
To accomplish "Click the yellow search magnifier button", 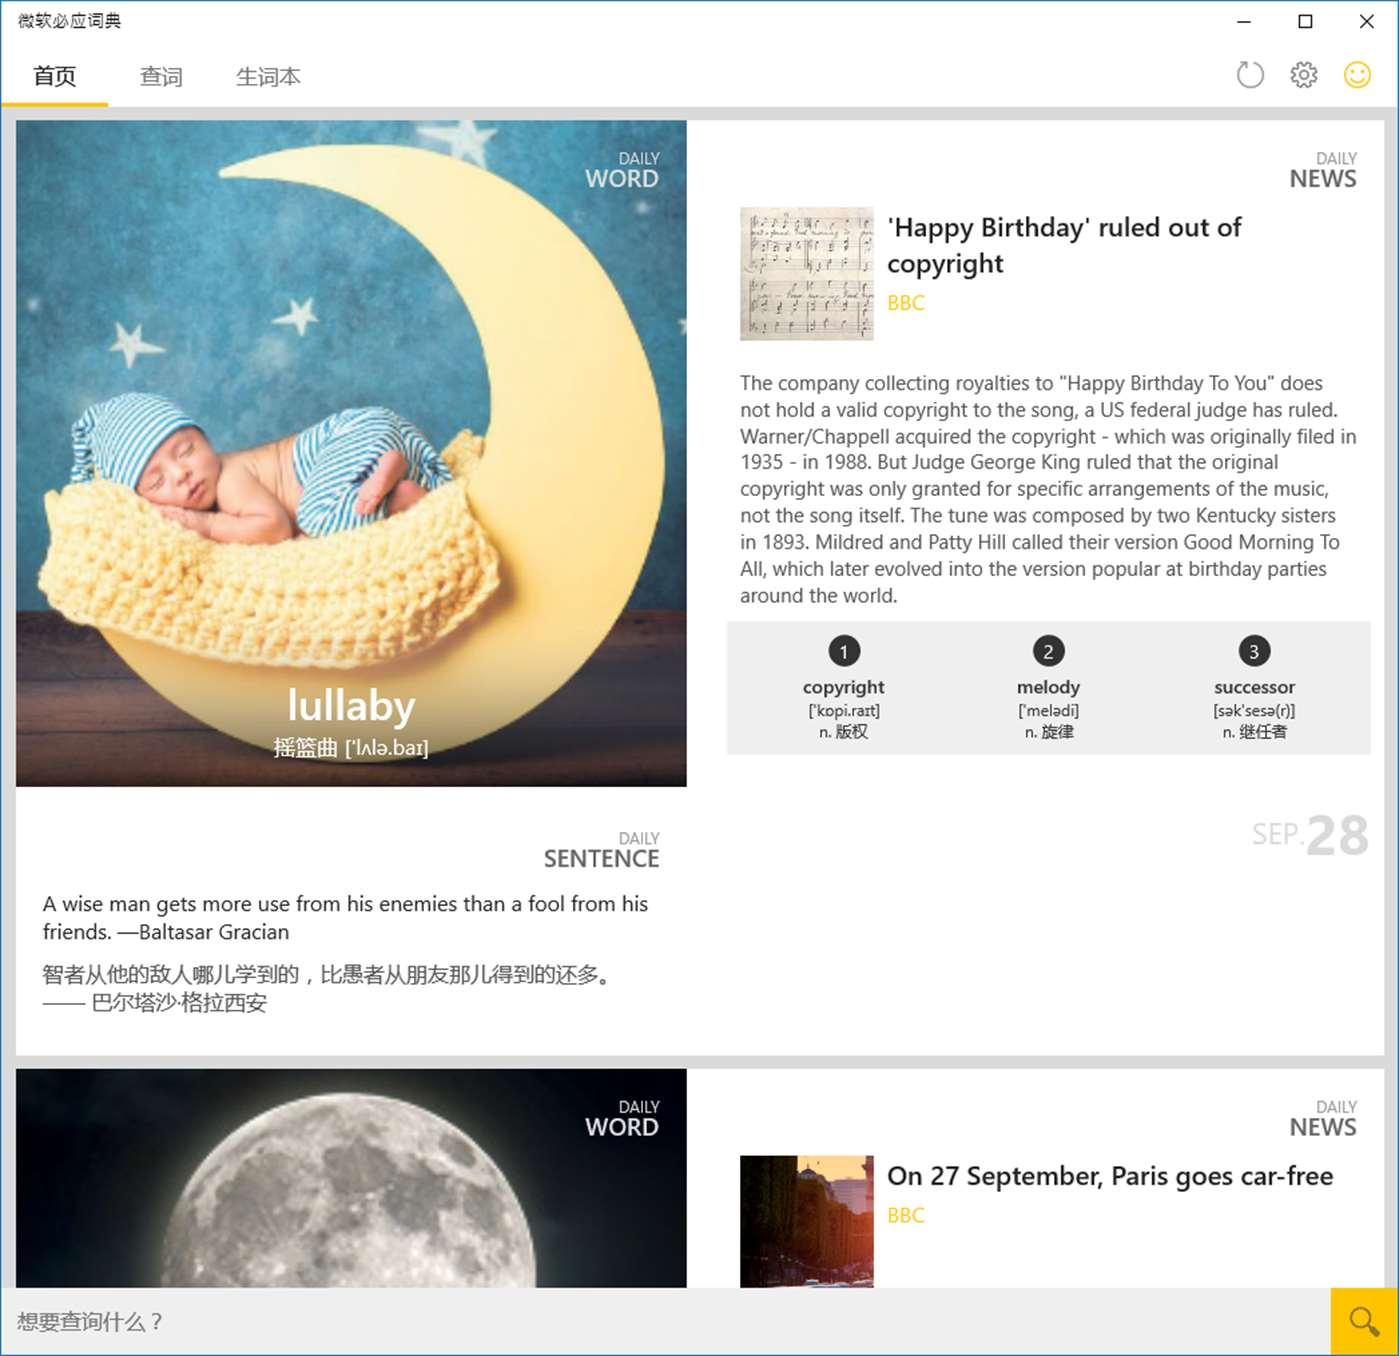I will tap(1364, 1322).
